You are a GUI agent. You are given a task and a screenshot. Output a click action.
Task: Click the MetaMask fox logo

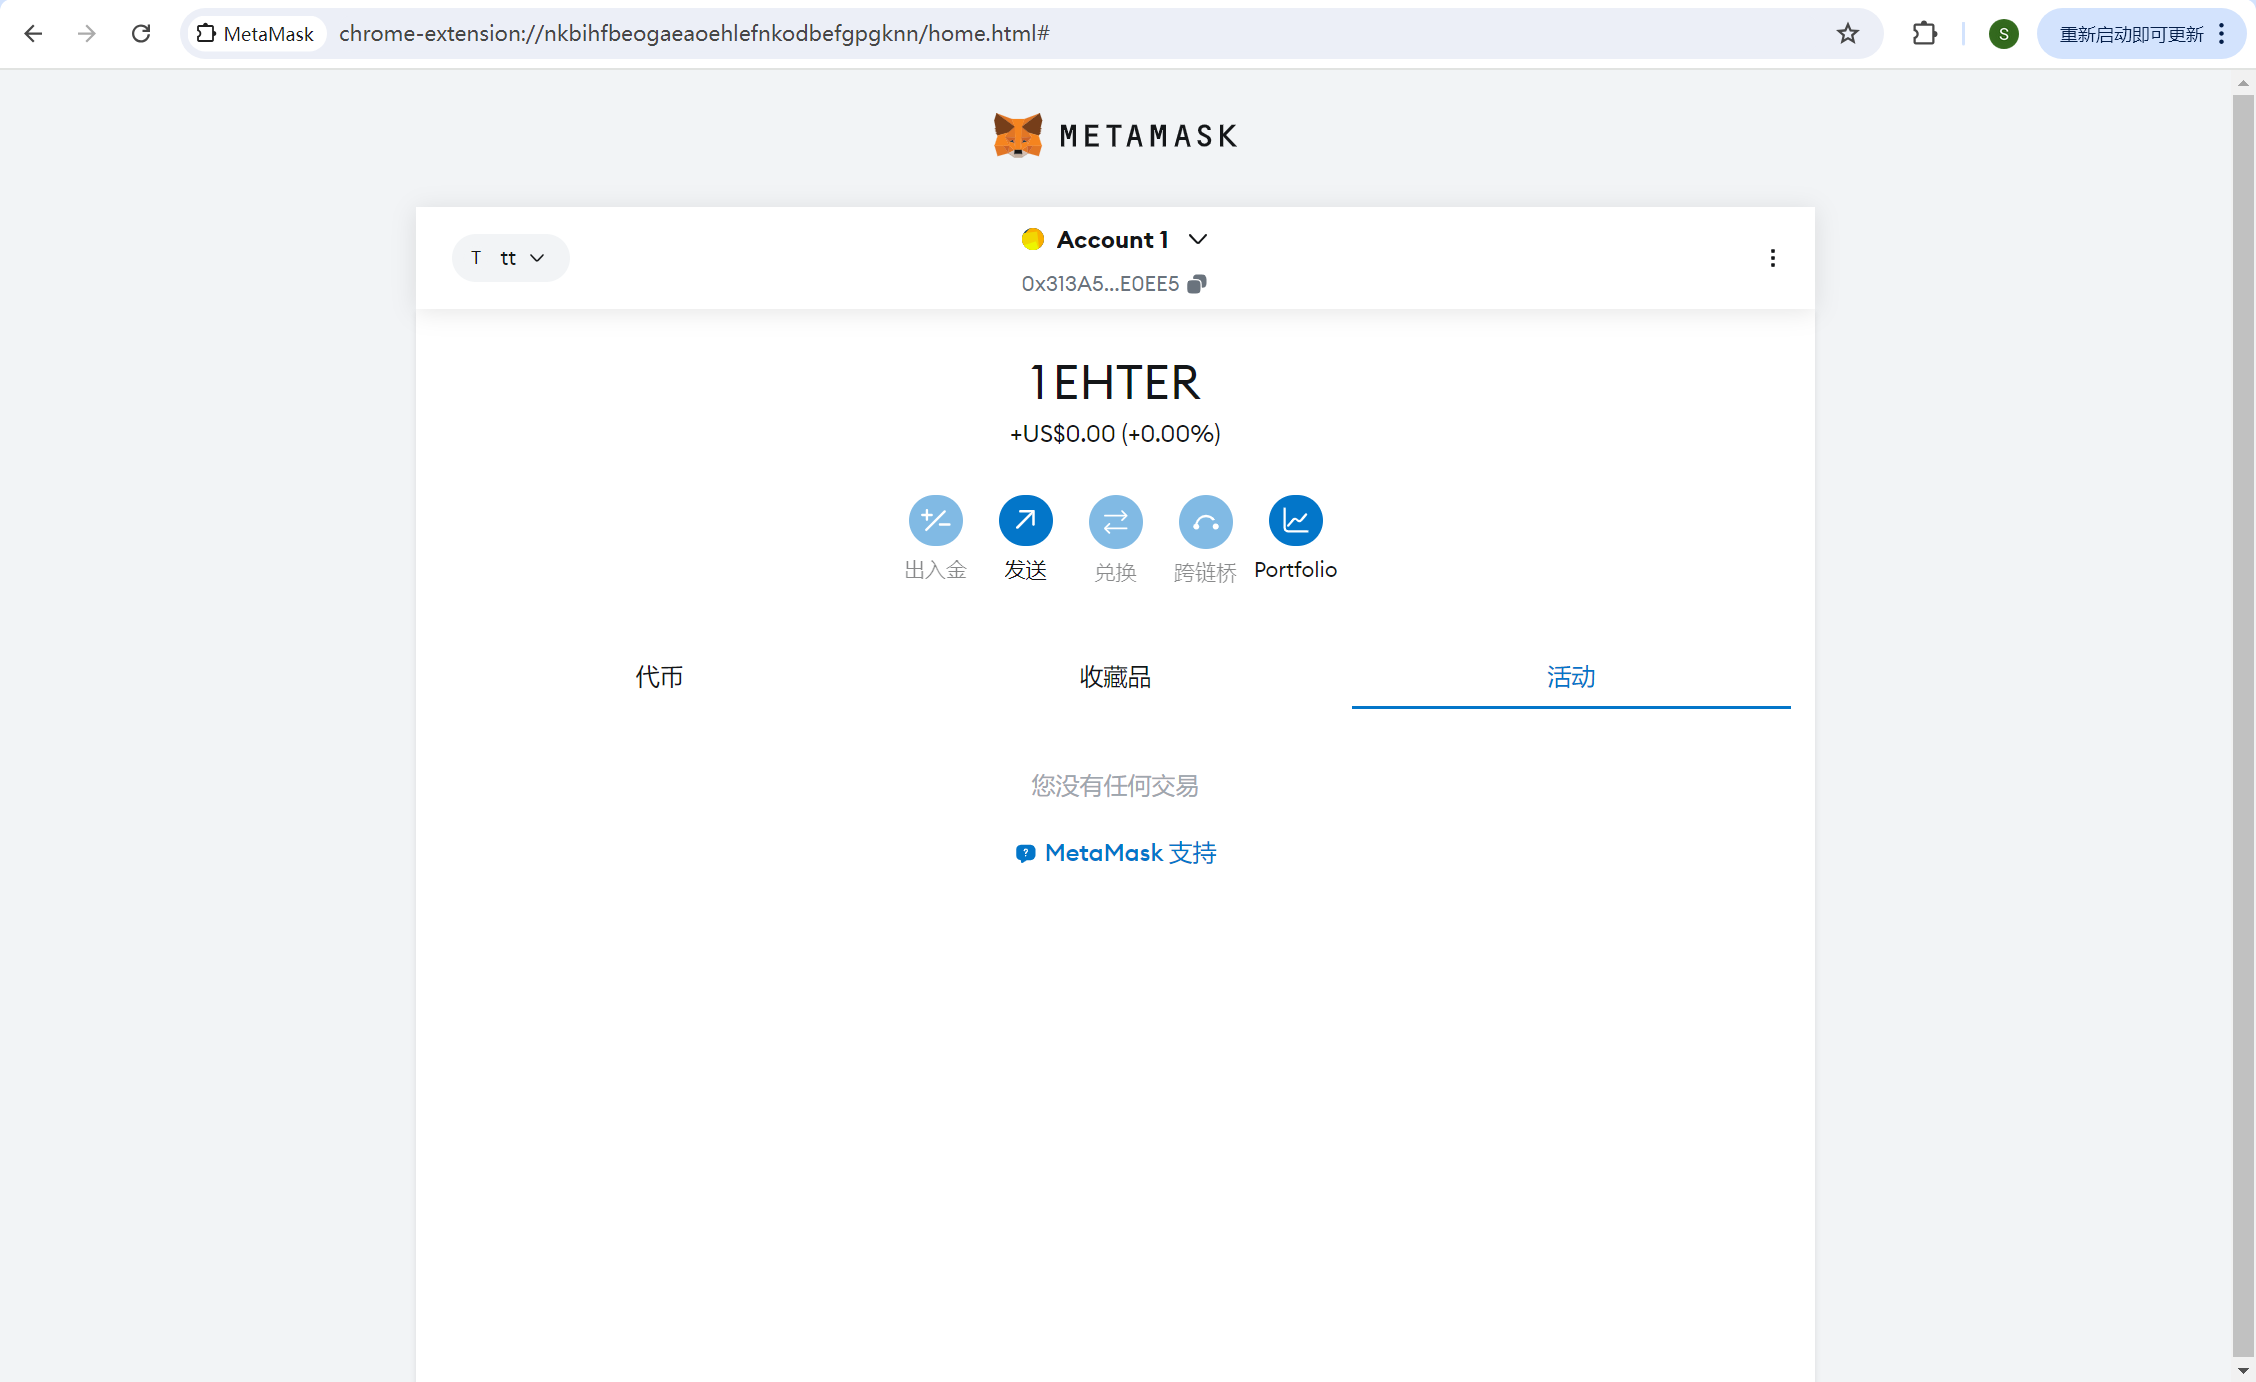[x=1018, y=135]
